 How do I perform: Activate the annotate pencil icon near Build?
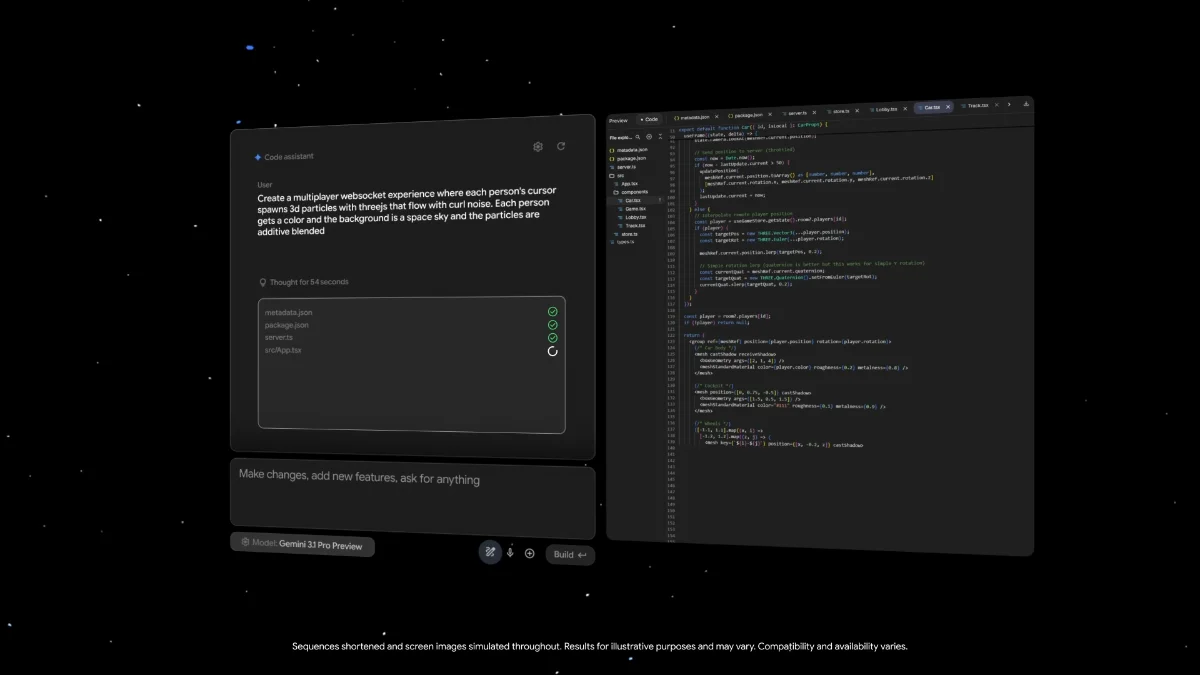pos(490,552)
